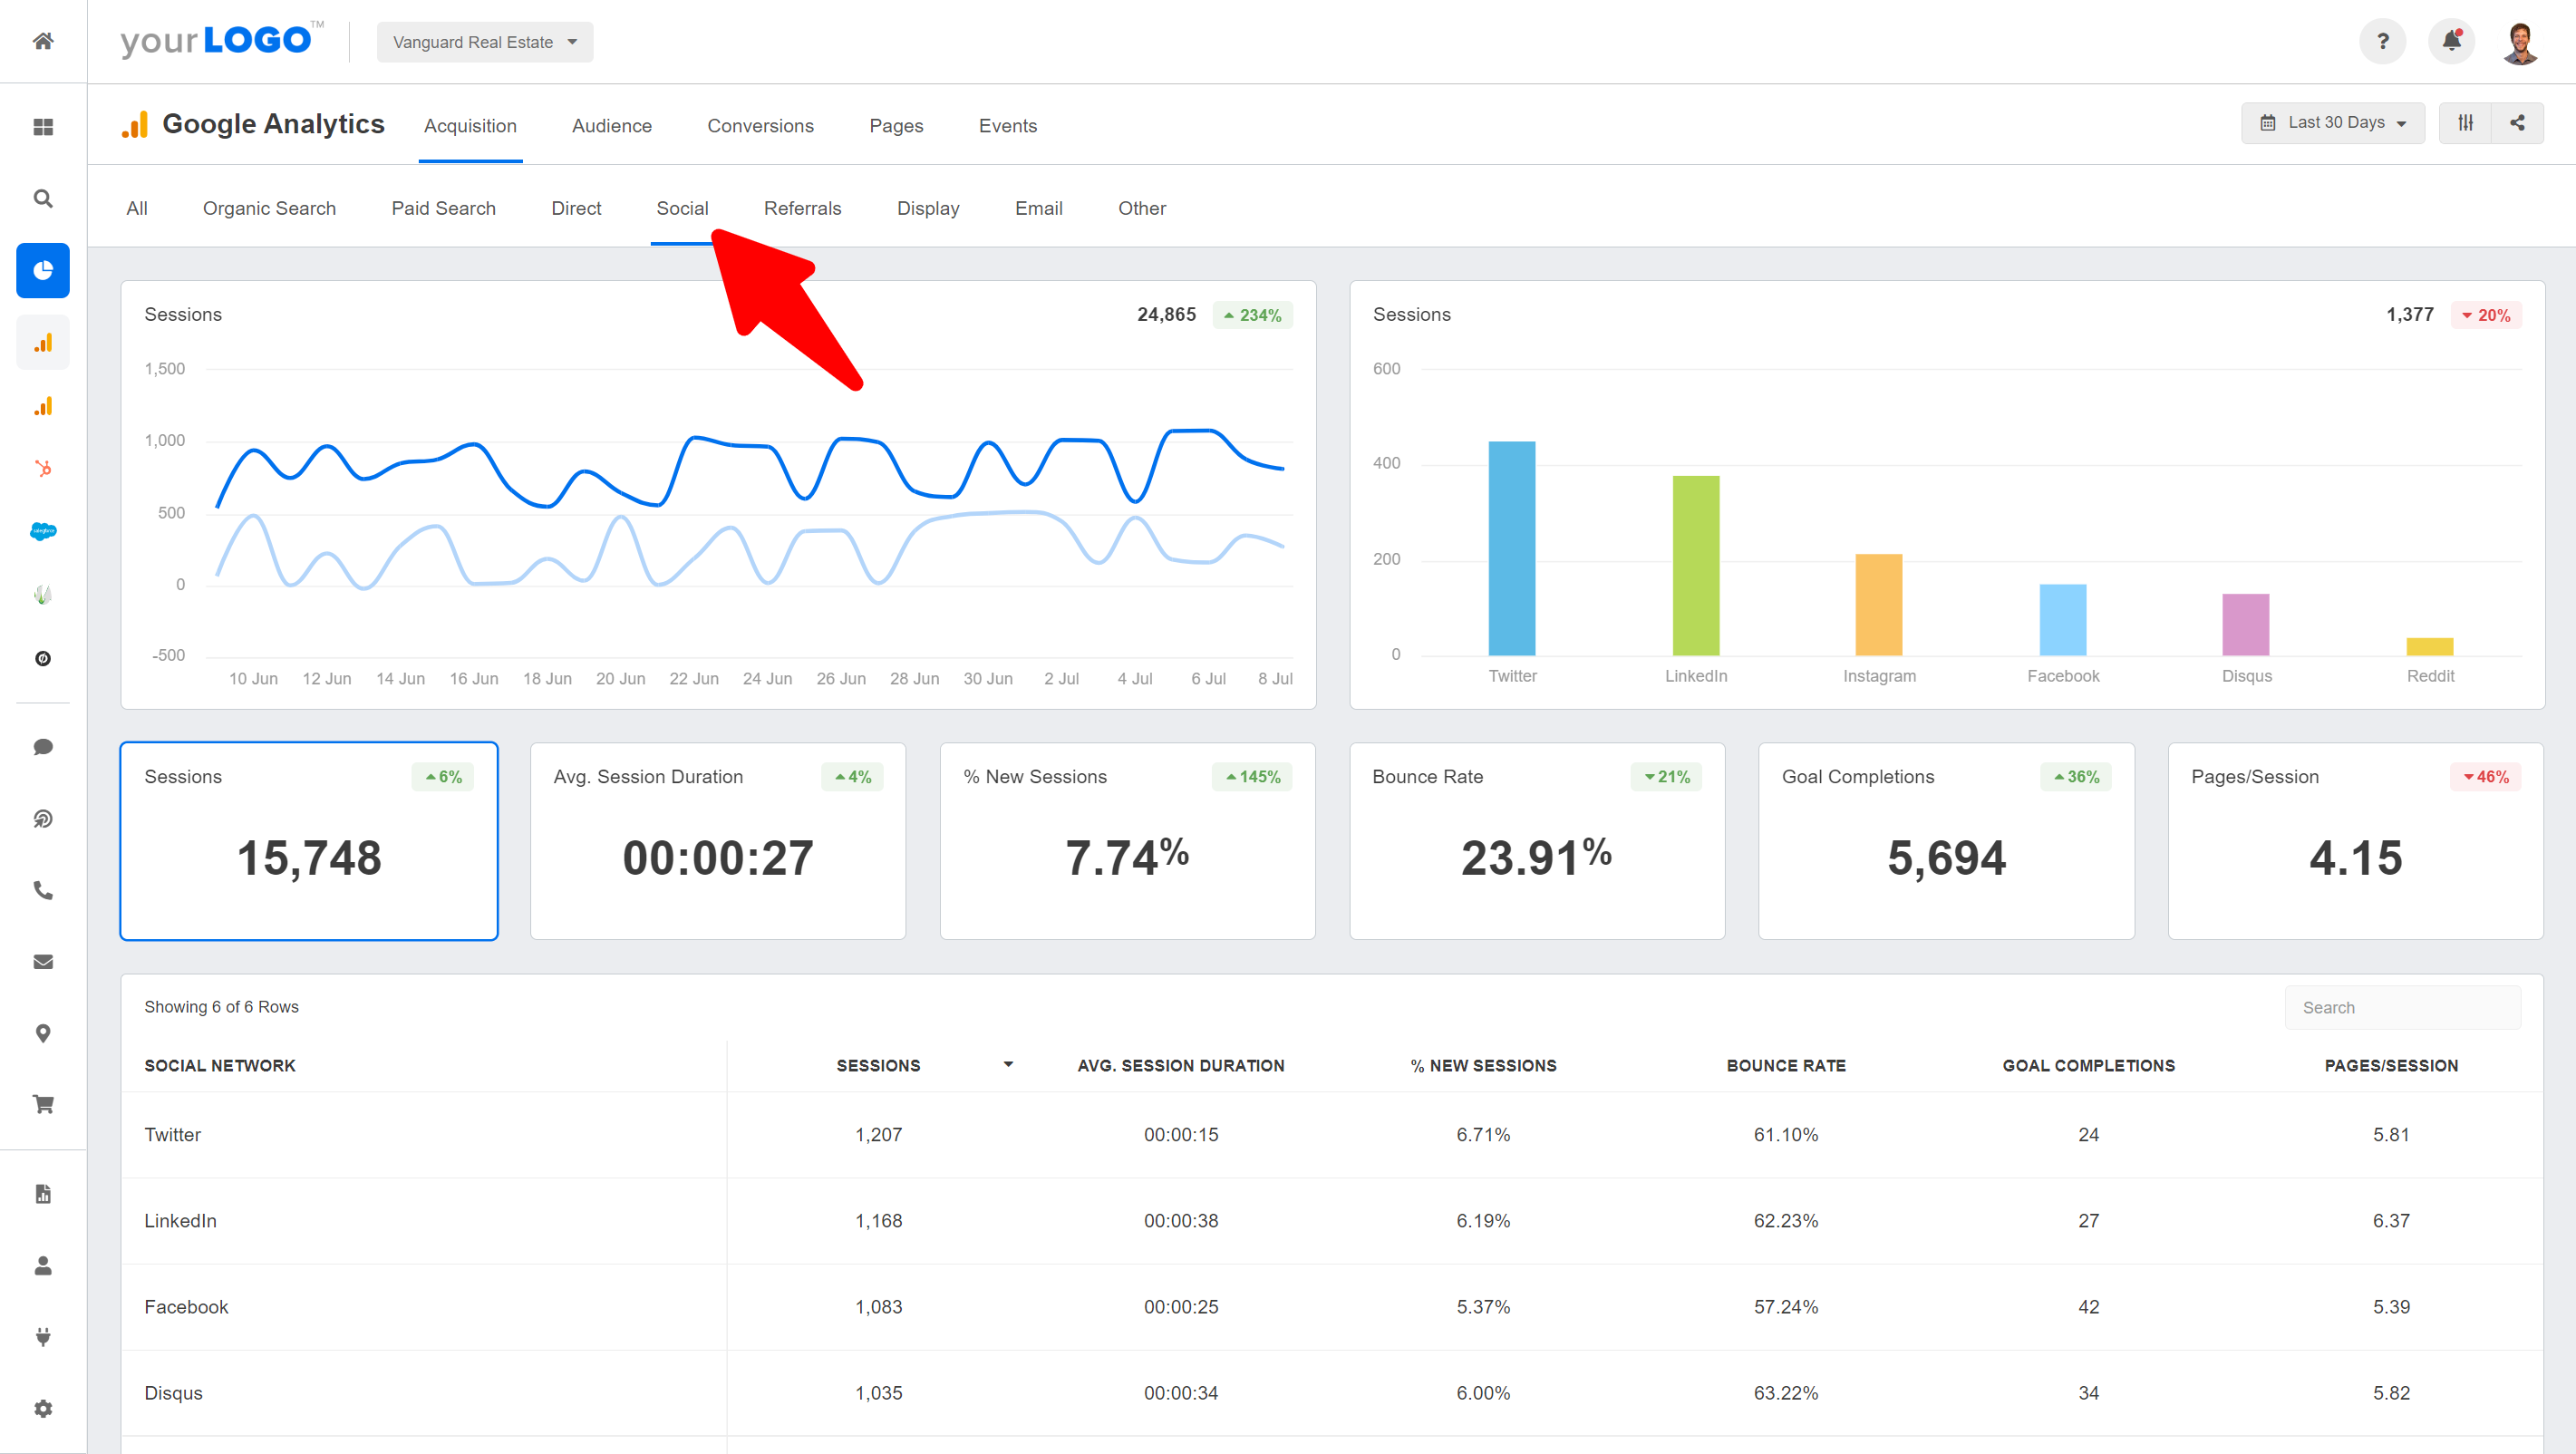Select the Display channel tab
Image resolution: width=2576 pixels, height=1454 pixels.
tap(928, 208)
